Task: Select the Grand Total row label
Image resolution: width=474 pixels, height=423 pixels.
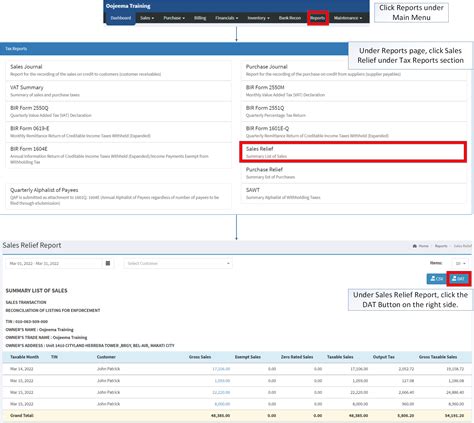Action: (22, 416)
